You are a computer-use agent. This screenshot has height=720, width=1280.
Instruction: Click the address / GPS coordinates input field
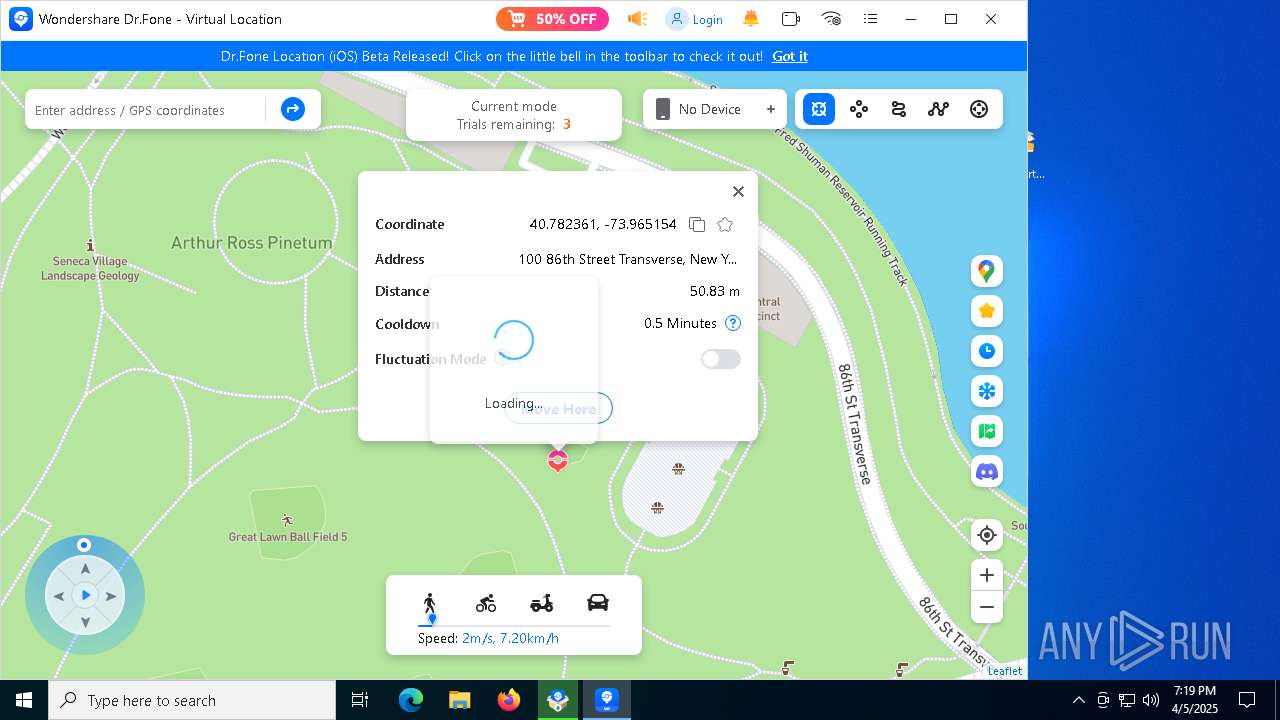click(x=147, y=110)
